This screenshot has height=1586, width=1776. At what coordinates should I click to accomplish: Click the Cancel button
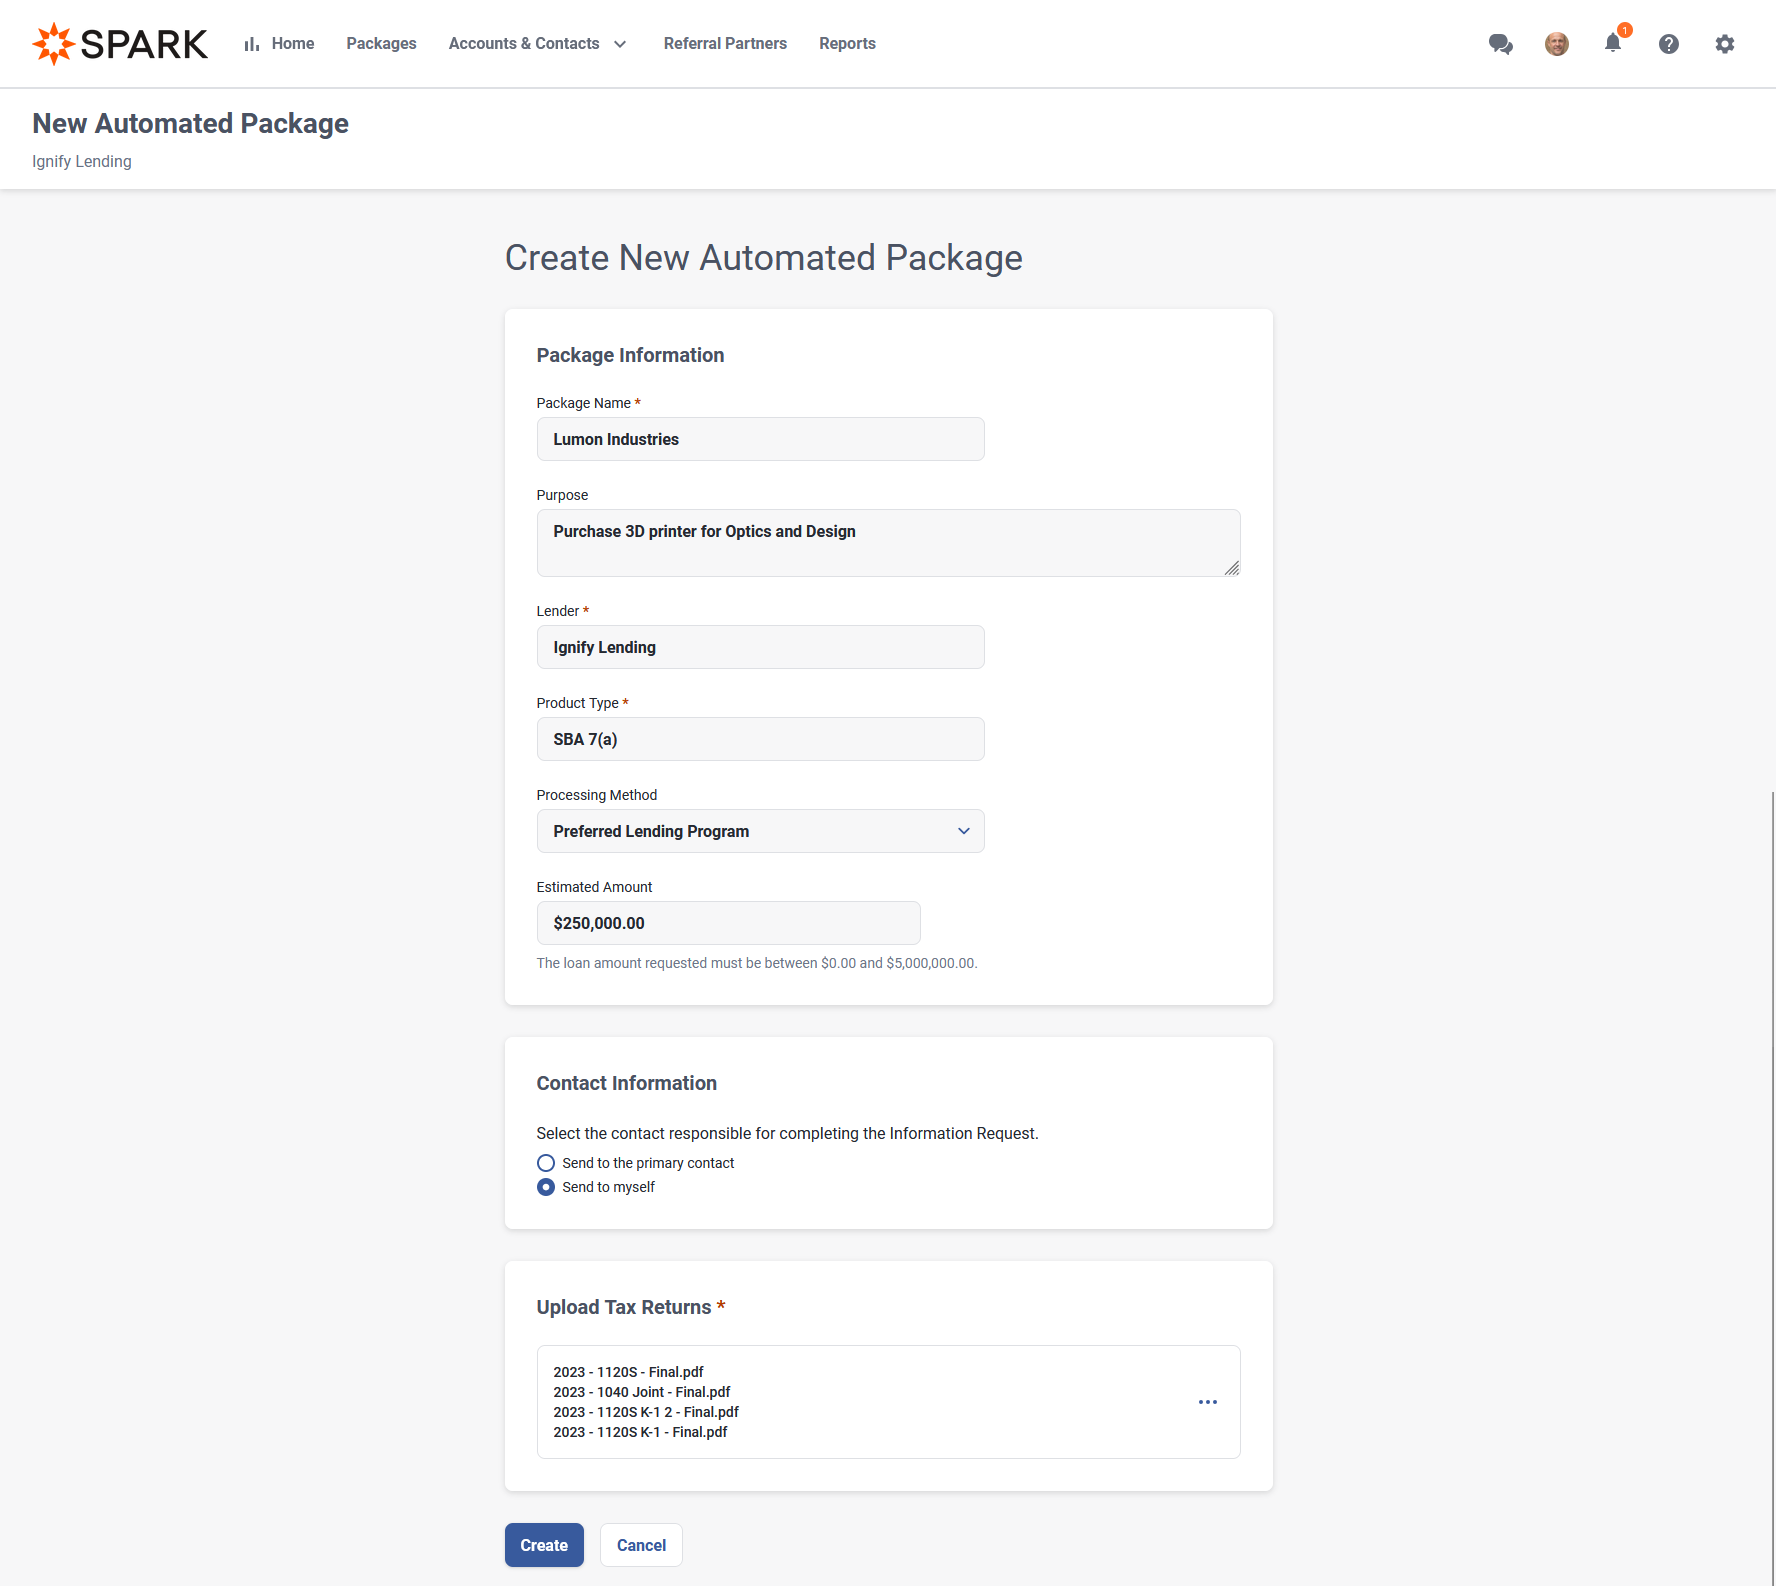[x=641, y=1545]
